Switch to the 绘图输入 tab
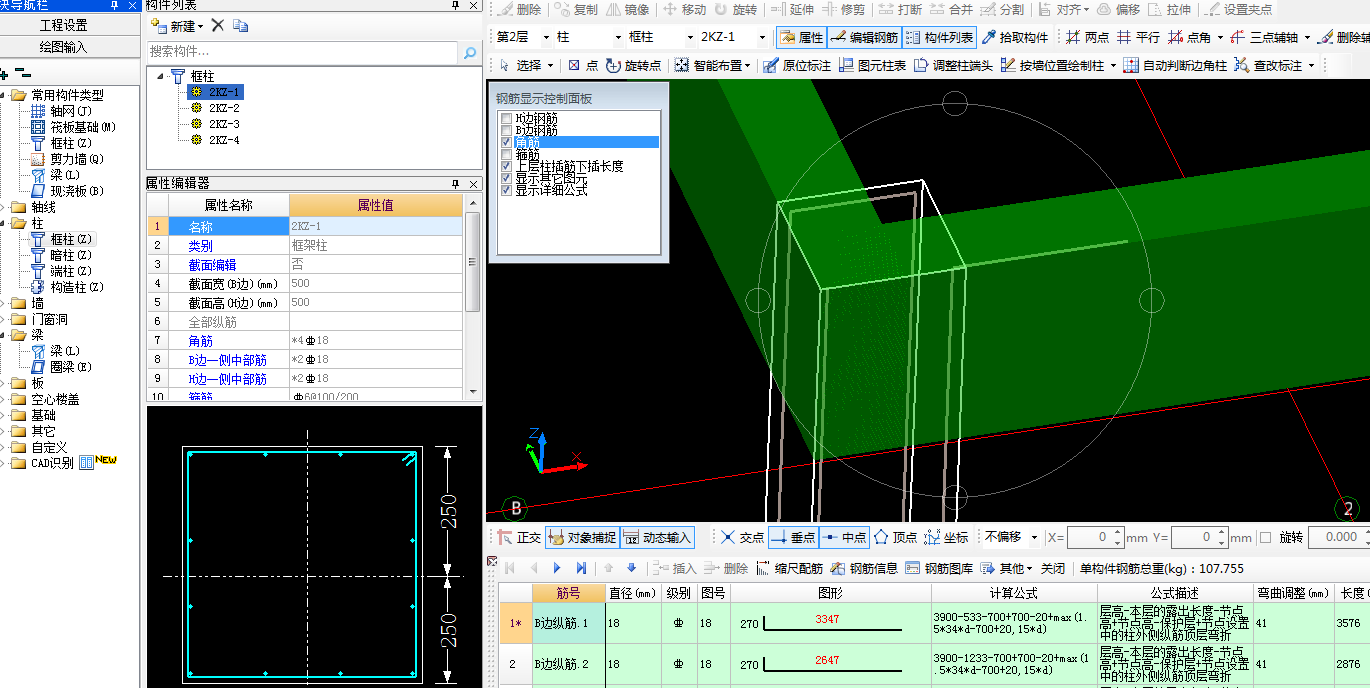Image resolution: width=1370 pixels, height=688 pixels. (x=63, y=47)
